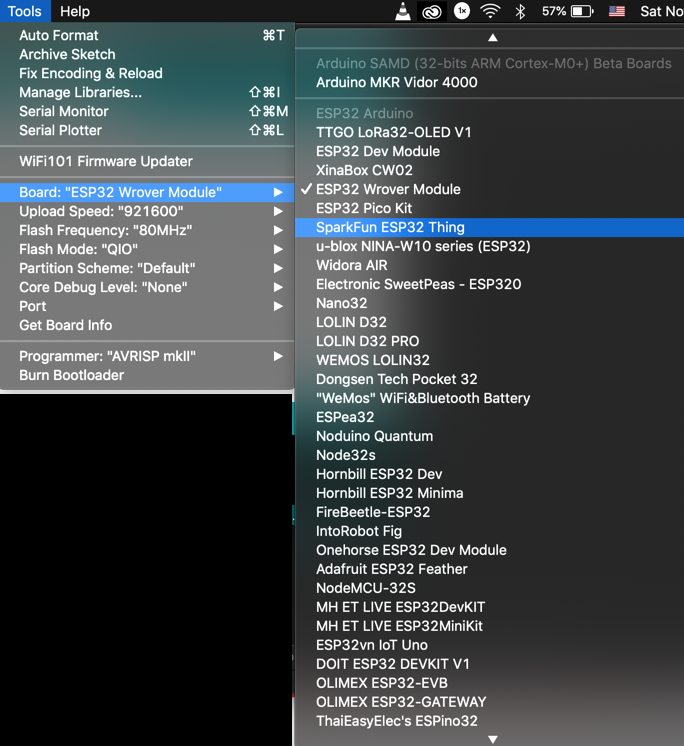
Task: Click Fix Encoding & Reload
Action: [147, 73]
